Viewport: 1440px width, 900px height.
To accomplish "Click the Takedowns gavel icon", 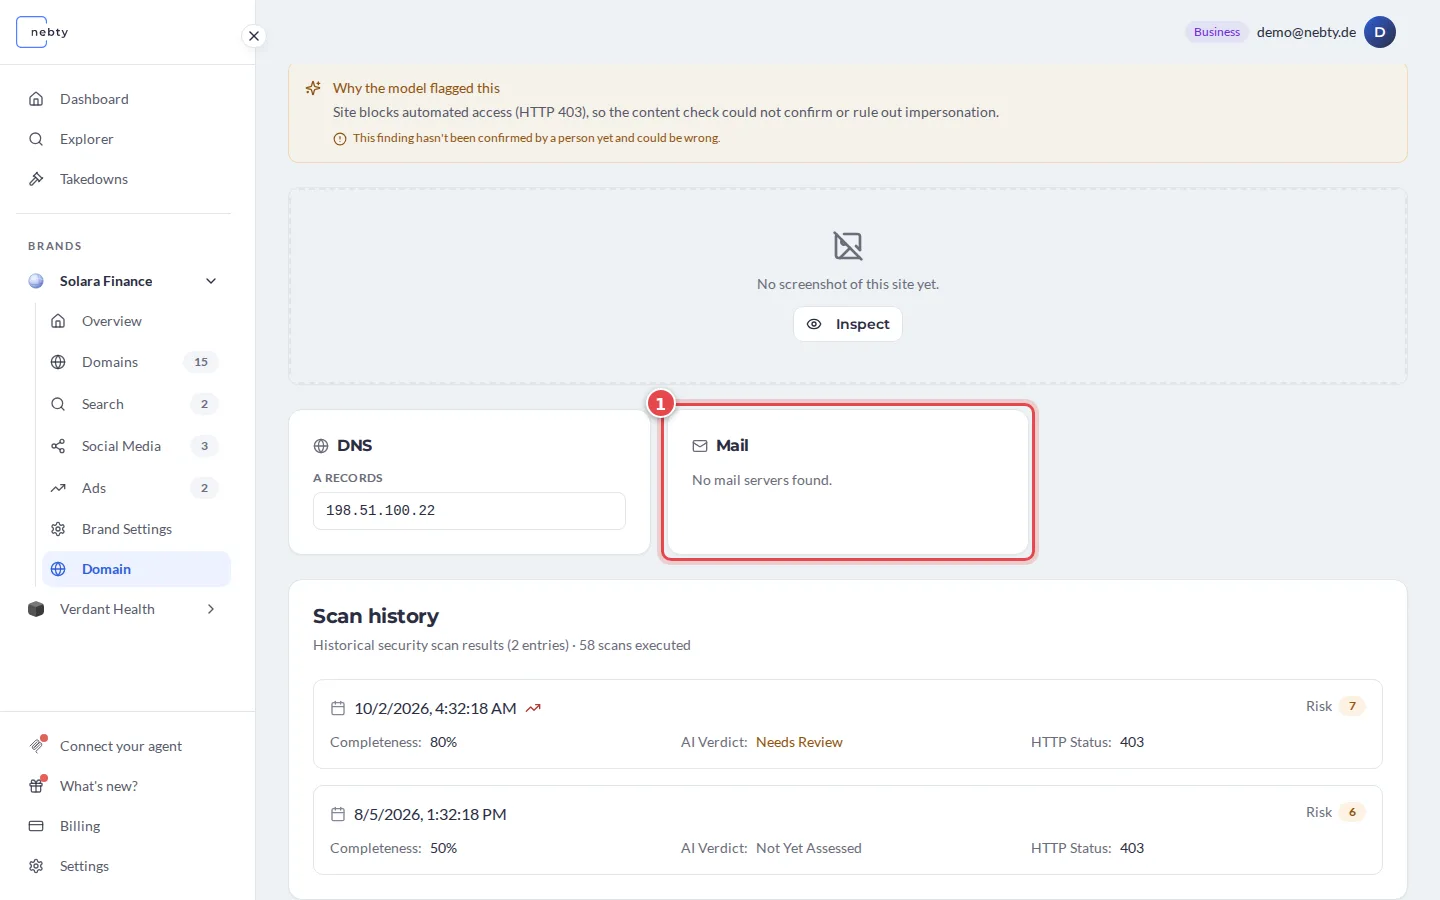I will 36,179.
